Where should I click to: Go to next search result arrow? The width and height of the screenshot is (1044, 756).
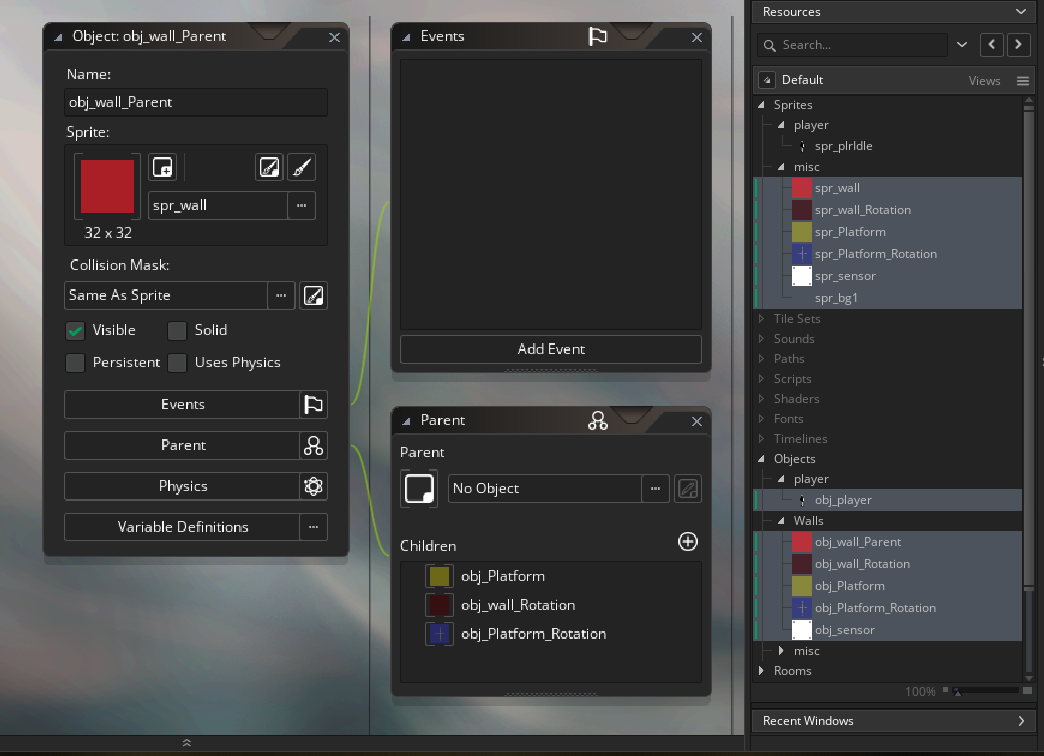[1018, 45]
